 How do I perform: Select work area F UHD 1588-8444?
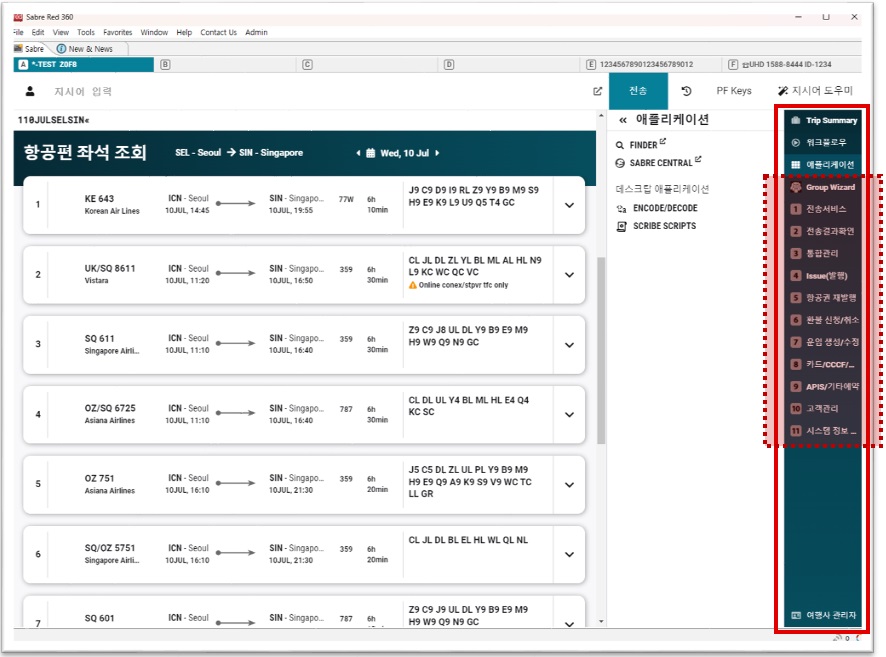click(792, 64)
